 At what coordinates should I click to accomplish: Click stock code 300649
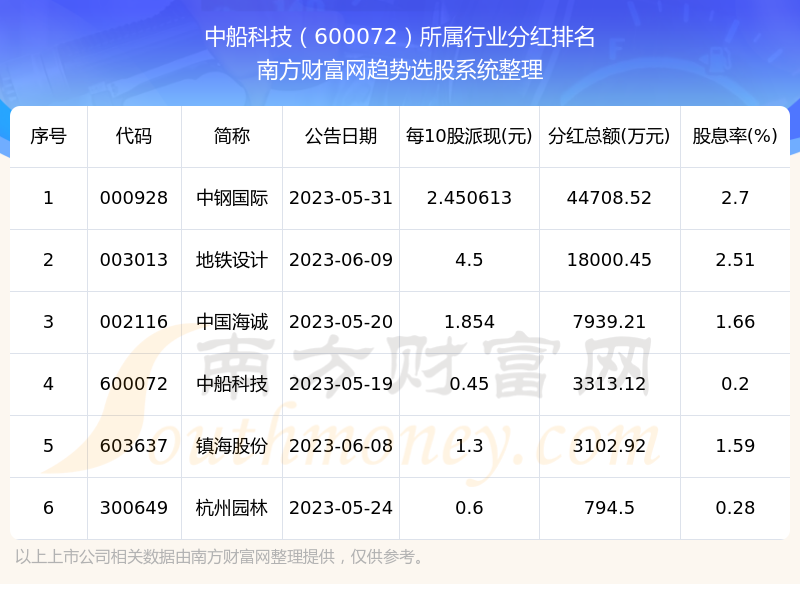tap(134, 508)
